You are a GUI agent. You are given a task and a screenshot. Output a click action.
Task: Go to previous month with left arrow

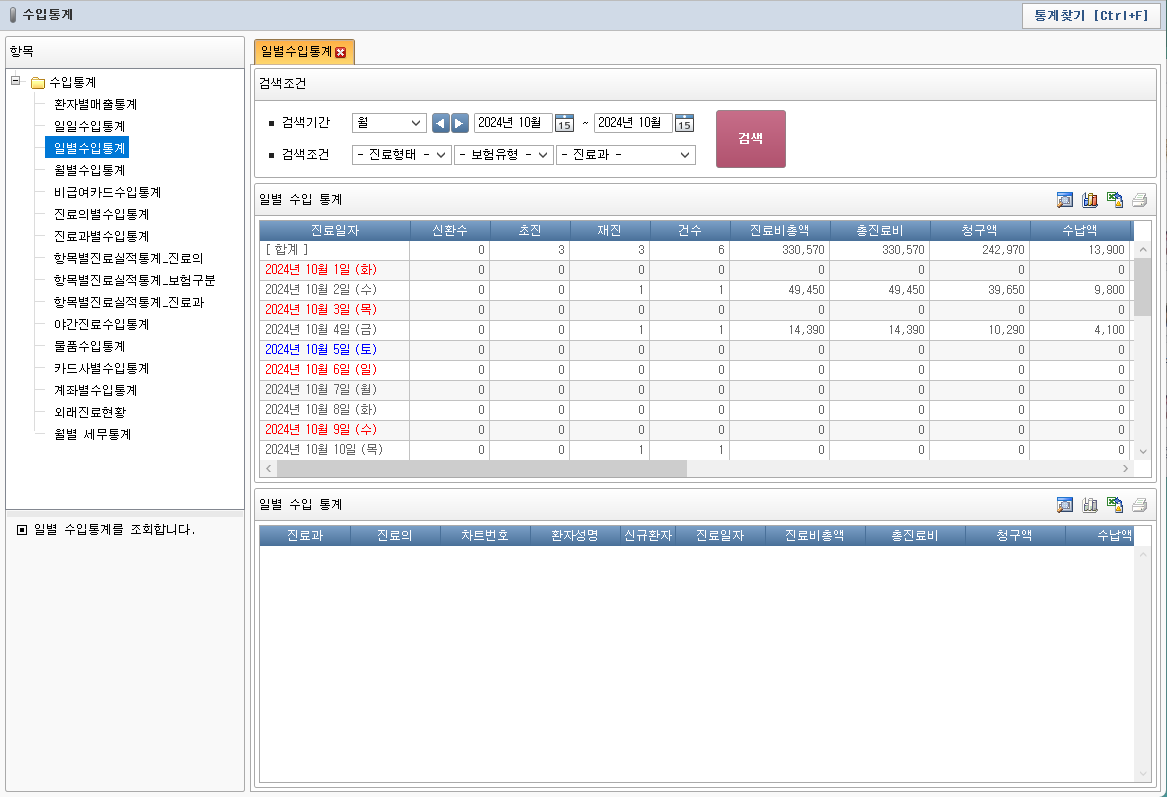440,123
